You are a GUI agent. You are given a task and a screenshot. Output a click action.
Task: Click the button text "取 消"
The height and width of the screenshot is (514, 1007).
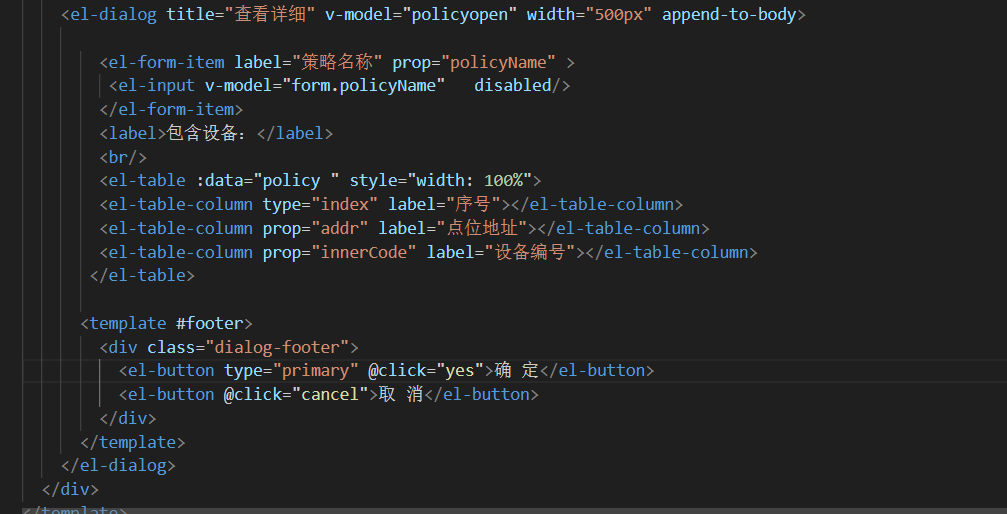pyautogui.click(x=401, y=394)
